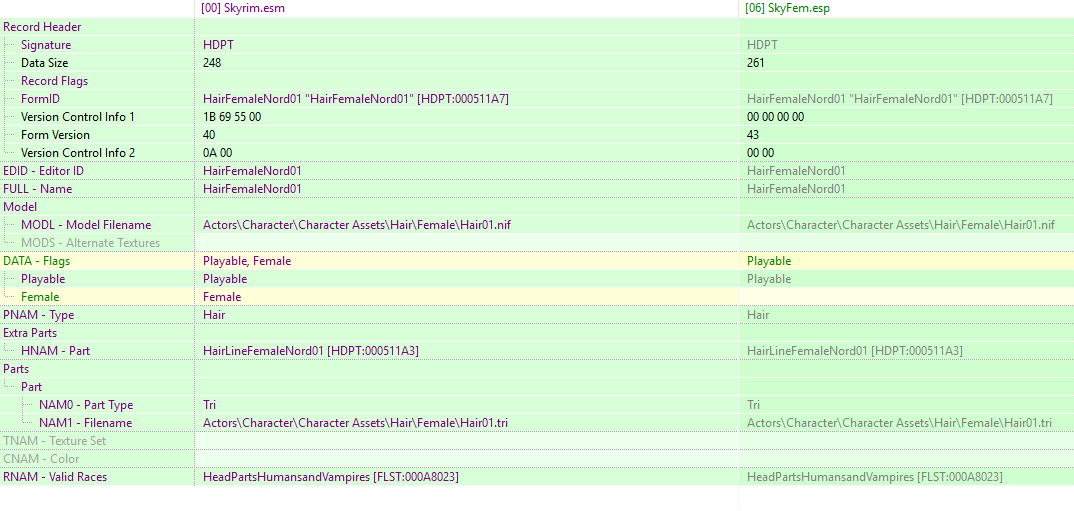Select the NAM0 - Part Type row

point(537,404)
